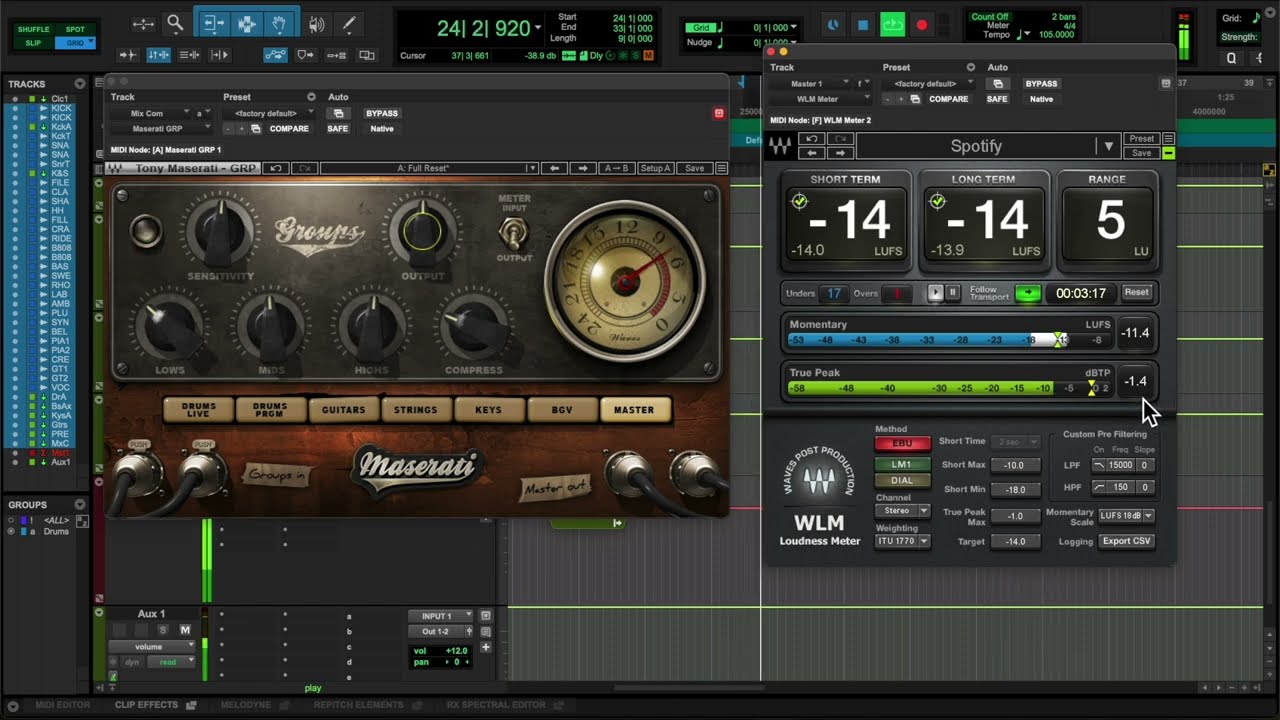
Task: Open Channel Stereo dropdown
Action: (902, 511)
